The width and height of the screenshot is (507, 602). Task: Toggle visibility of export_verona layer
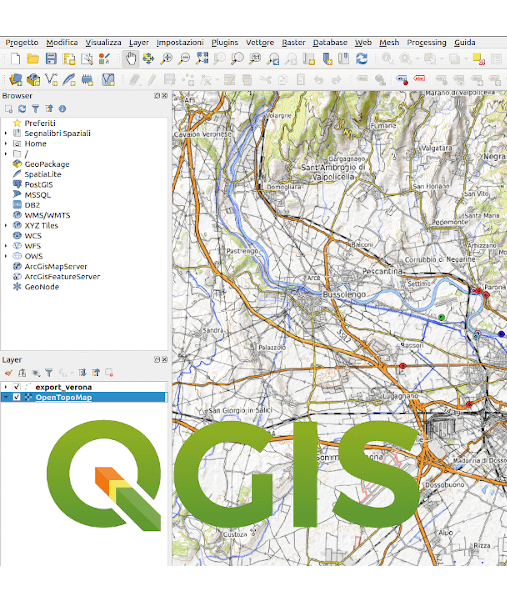coord(17,387)
